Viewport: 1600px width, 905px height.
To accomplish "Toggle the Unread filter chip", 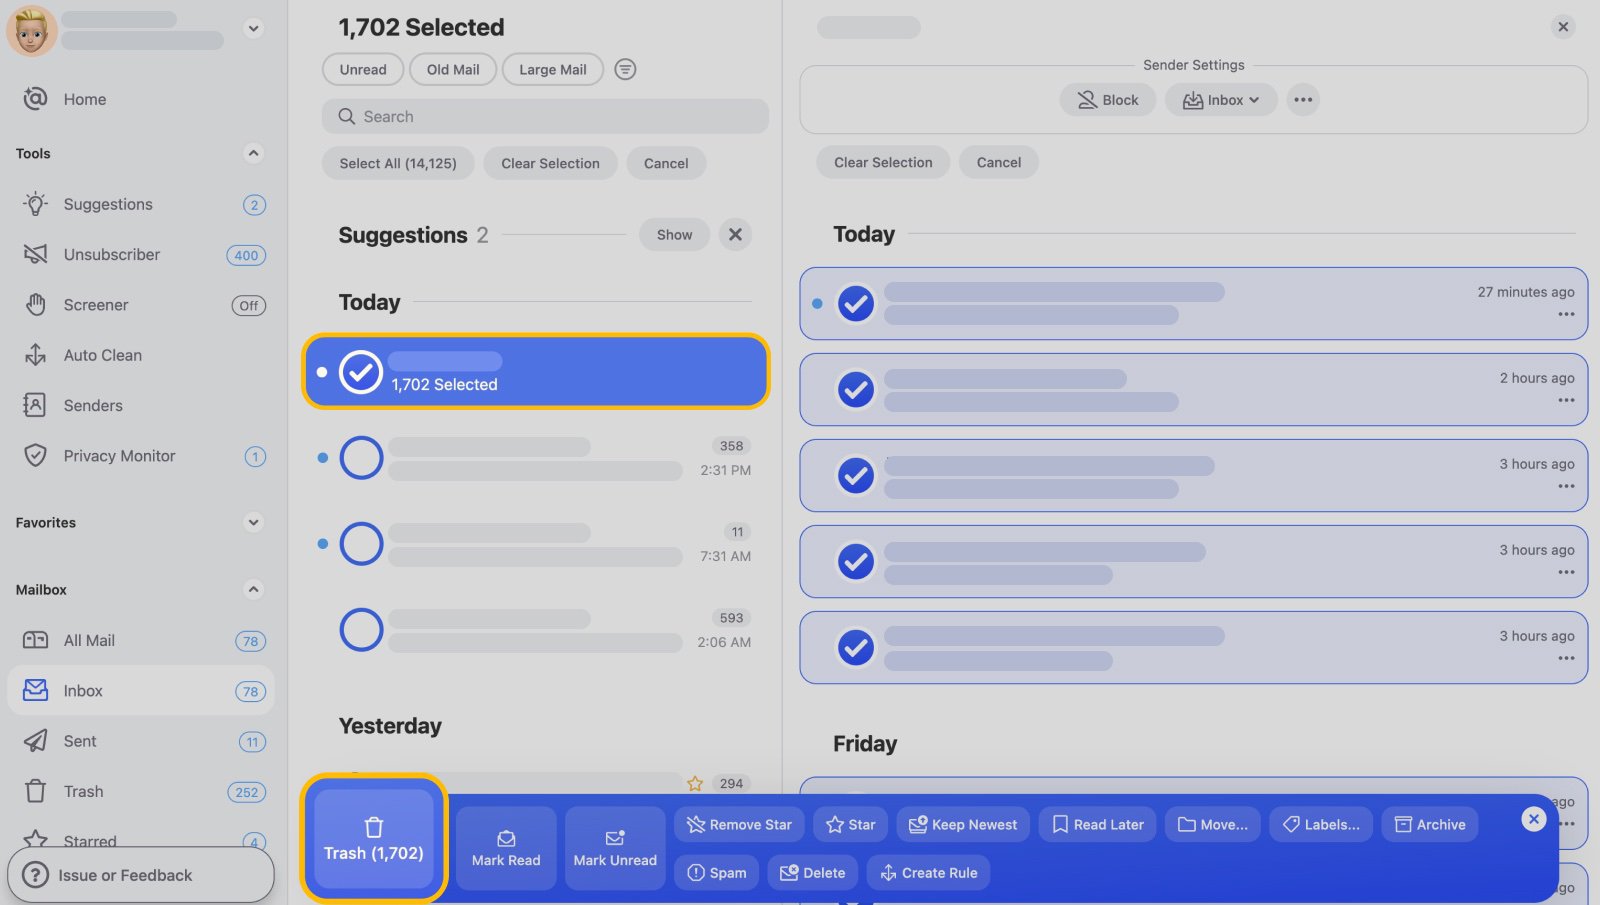I will [362, 69].
